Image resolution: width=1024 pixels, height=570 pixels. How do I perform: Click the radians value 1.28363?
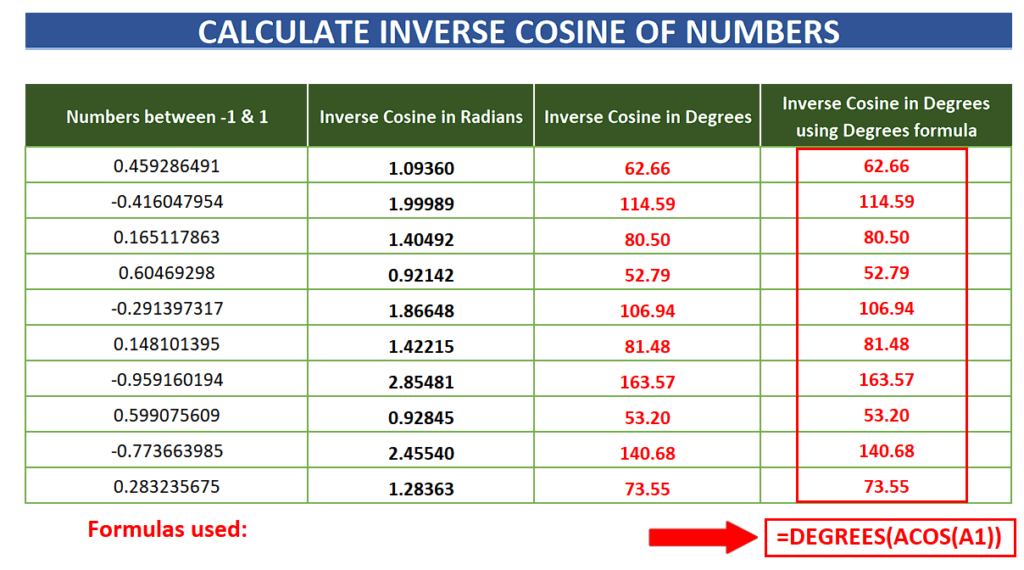point(421,489)
